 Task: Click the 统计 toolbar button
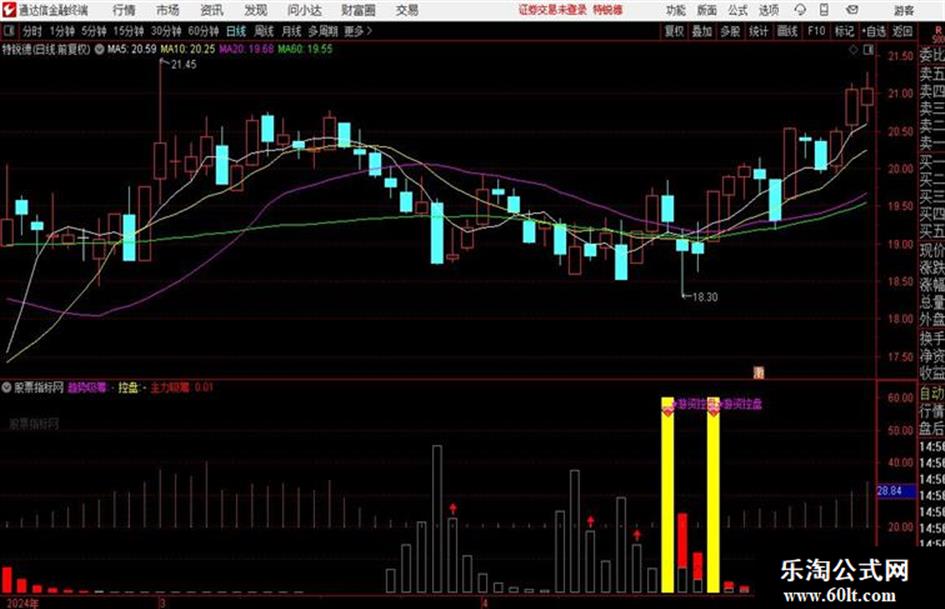point(758,31)
